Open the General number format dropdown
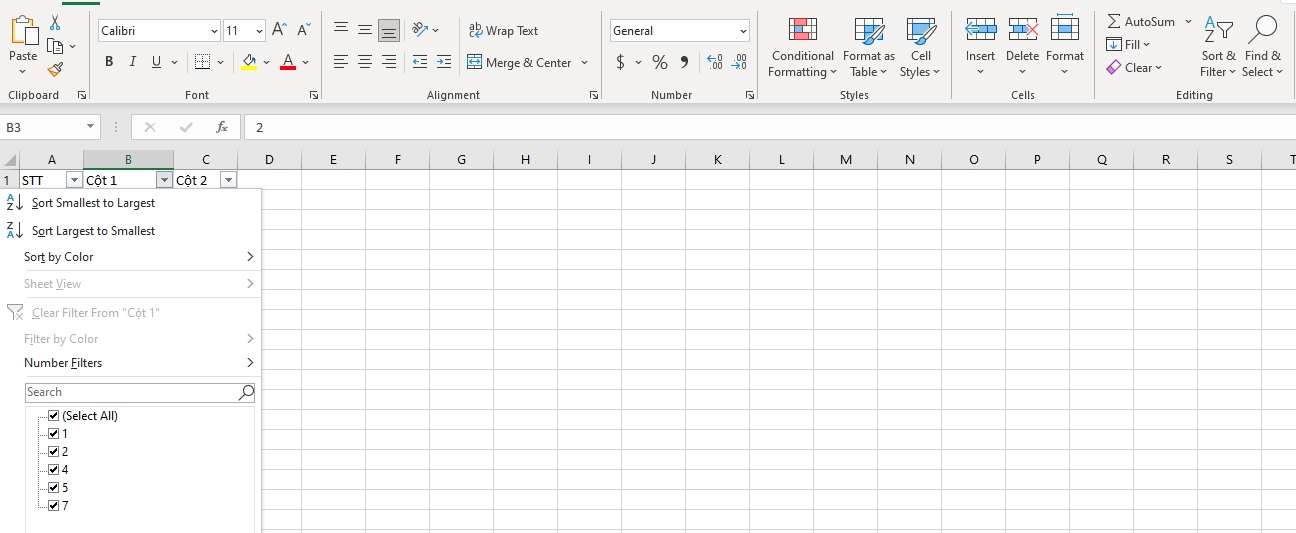The height and width of the screenshot is (533, 1296). tap(743, 31)
